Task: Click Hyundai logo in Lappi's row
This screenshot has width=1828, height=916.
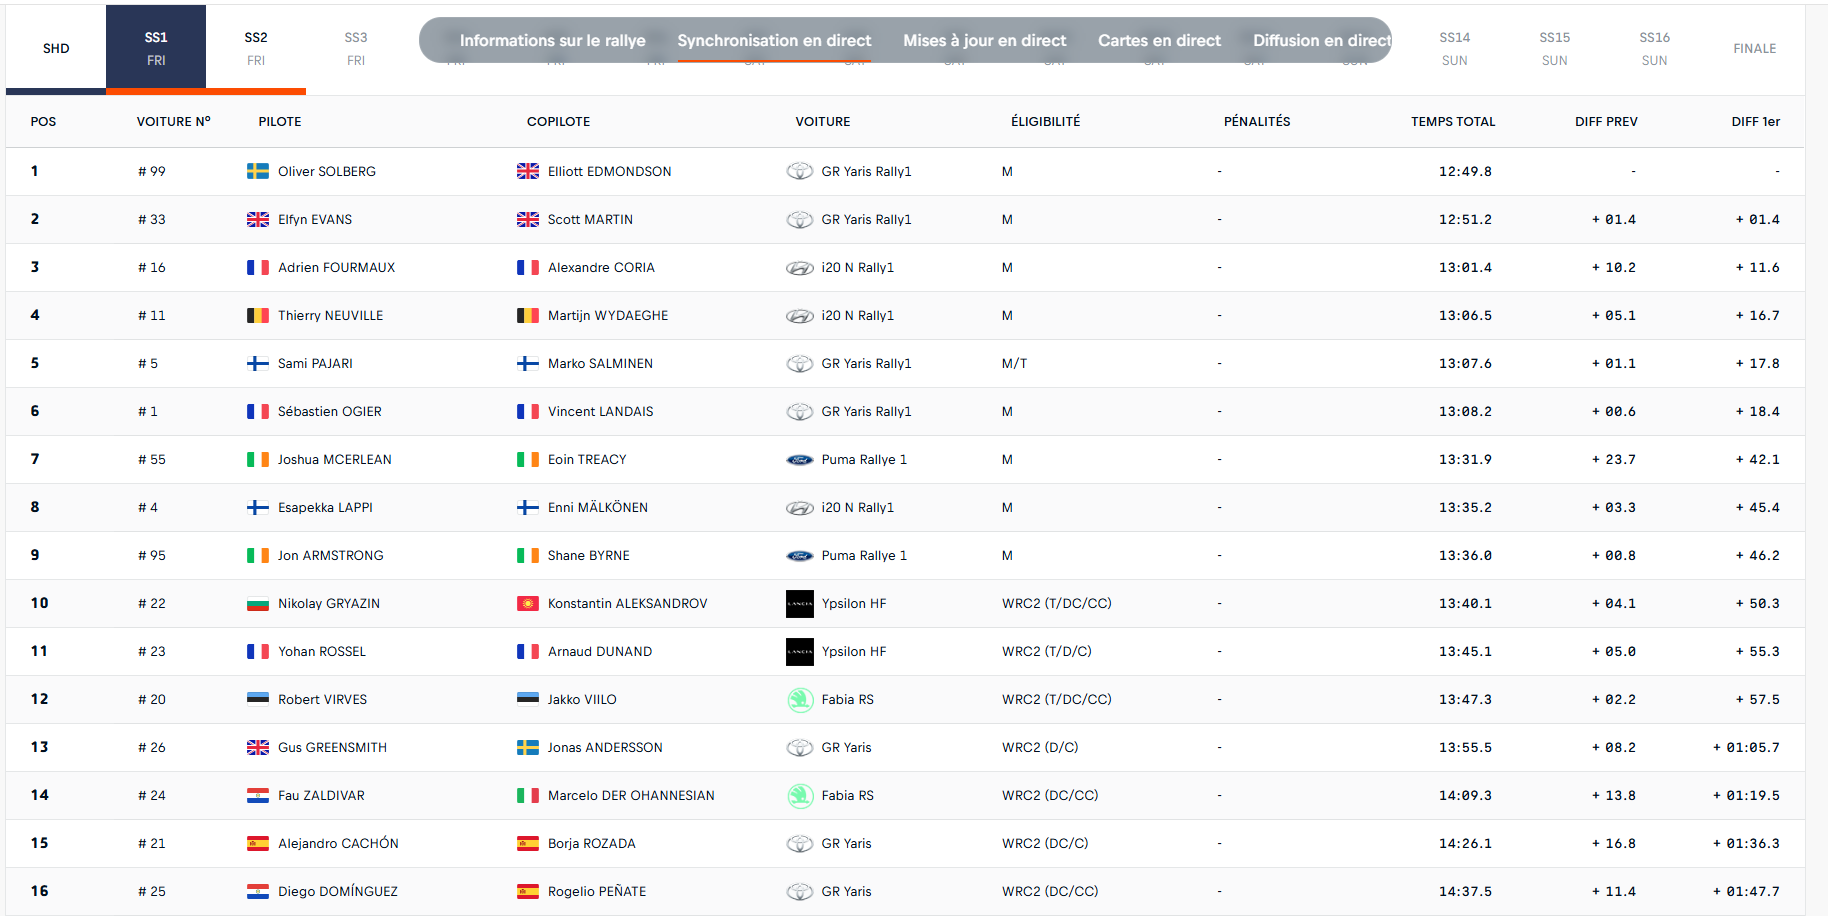Action: click(x=800, y=507)
